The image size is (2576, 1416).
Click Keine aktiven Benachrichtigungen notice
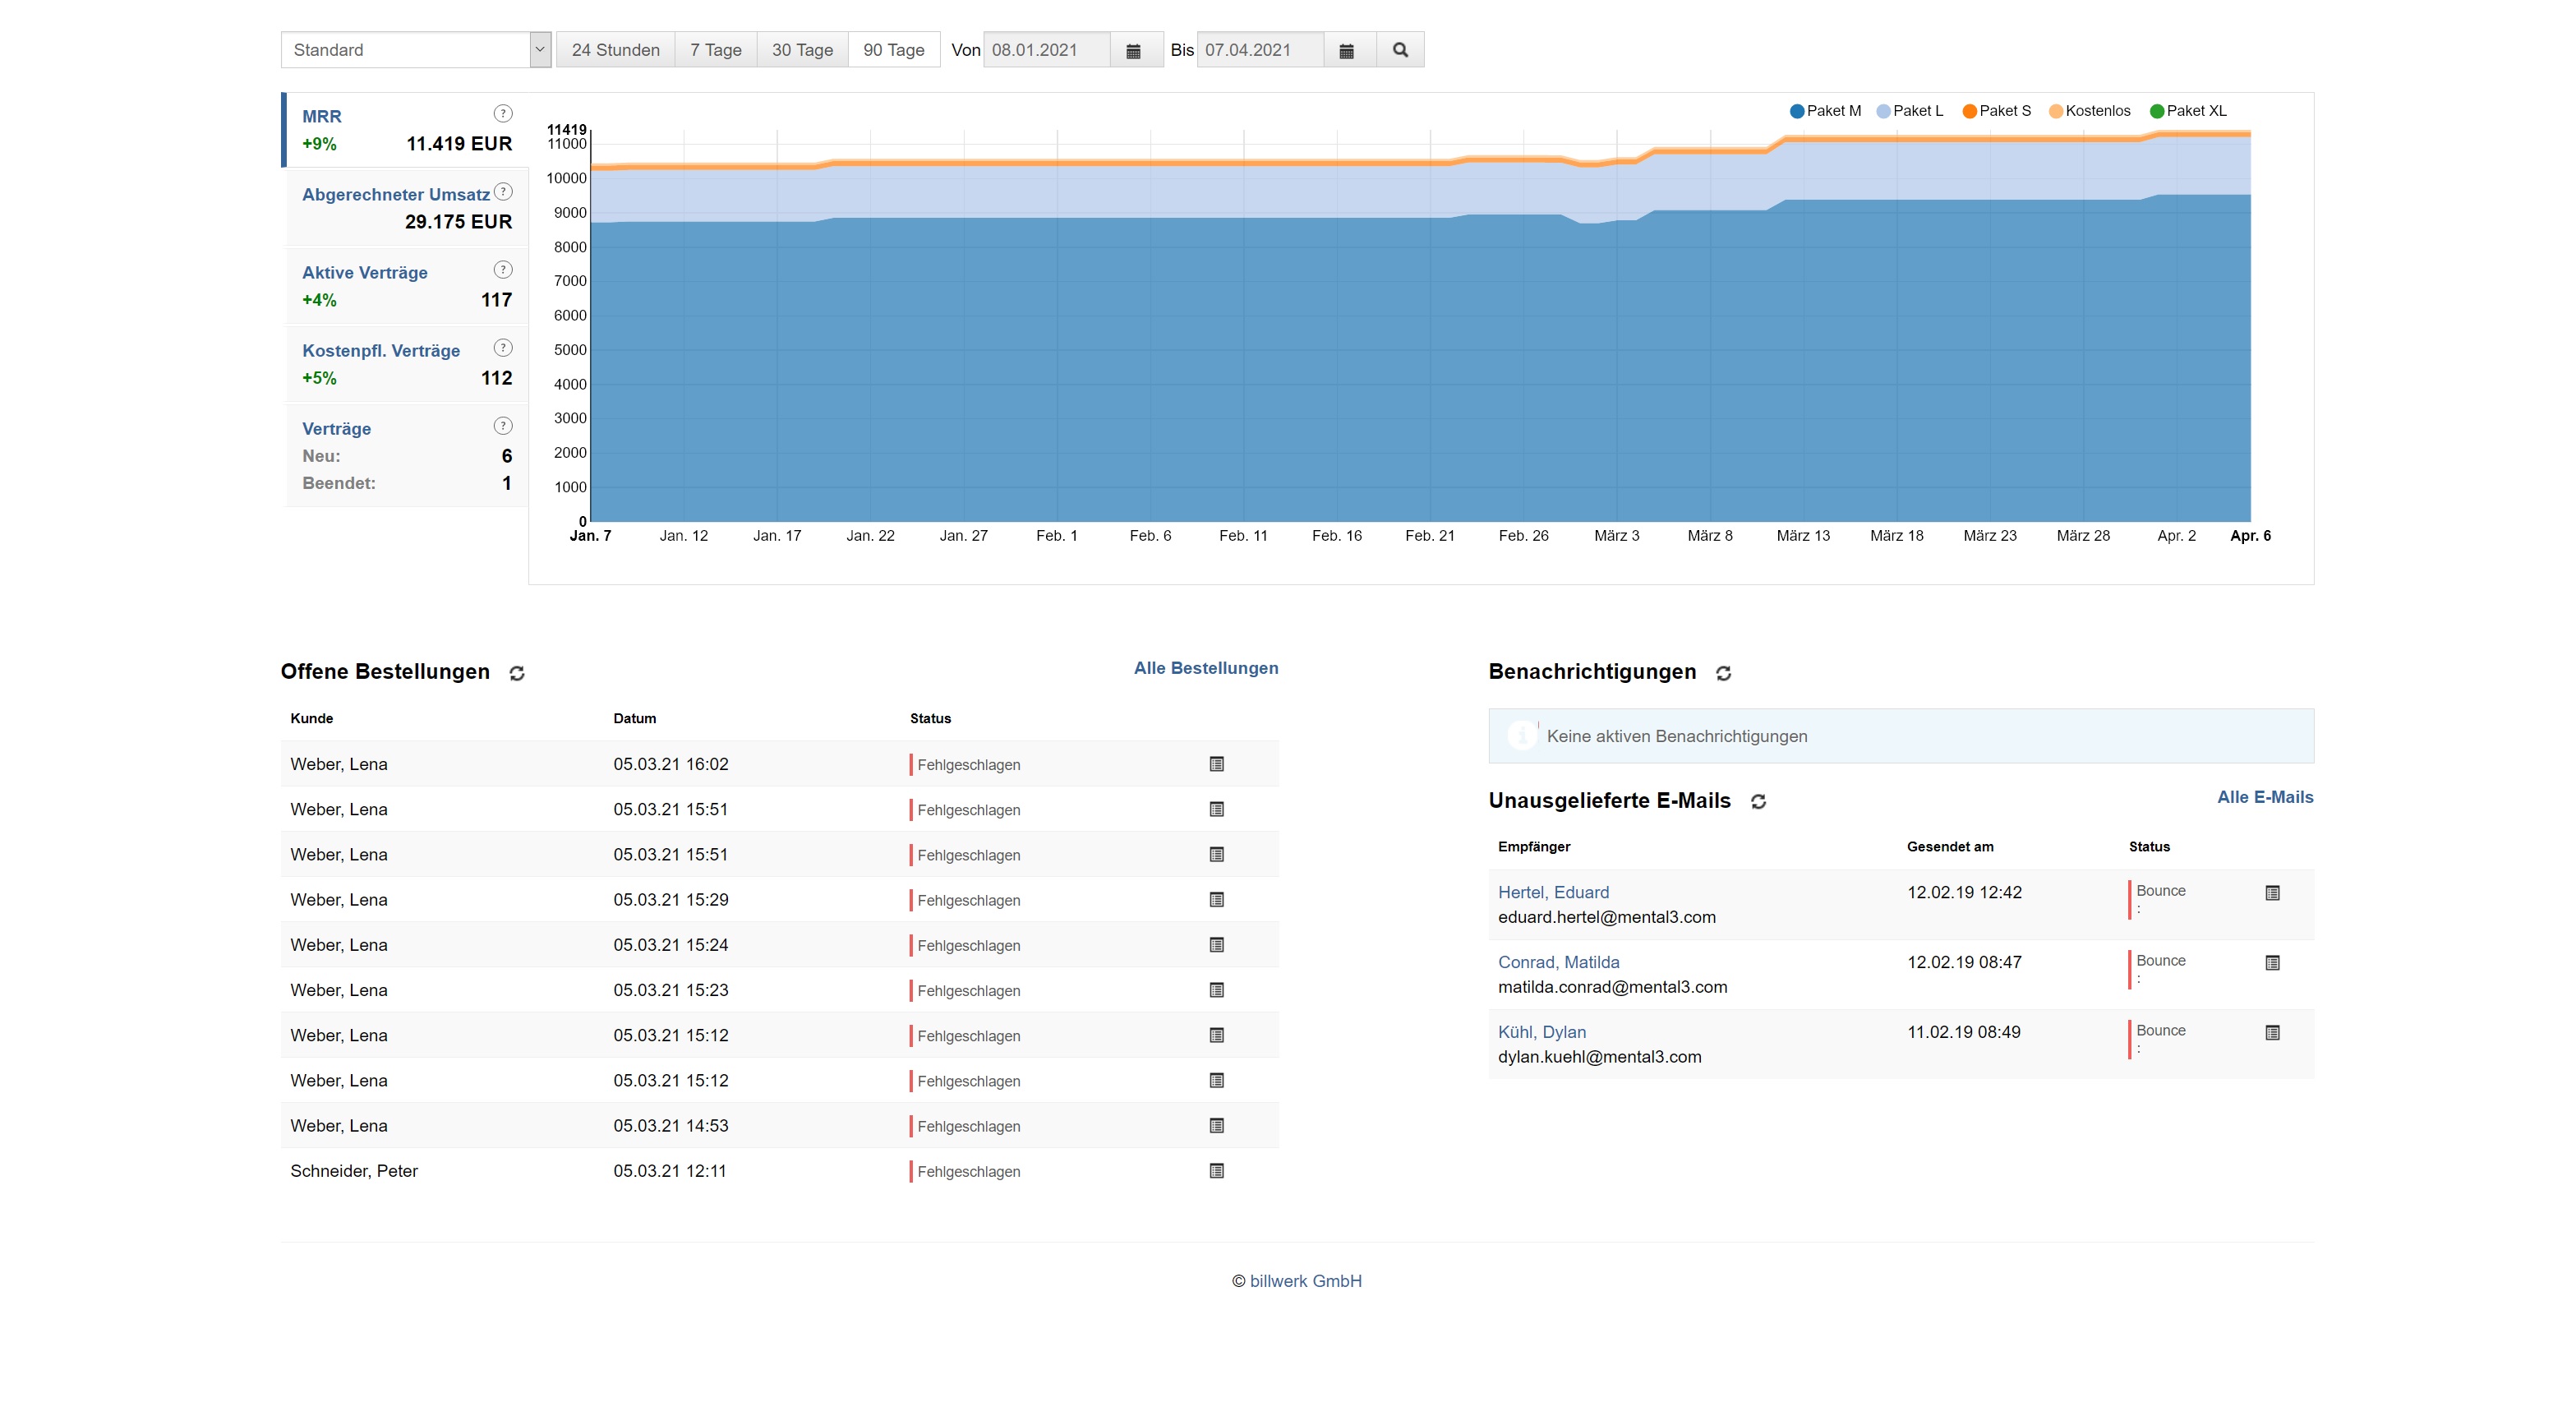[x=1901, y=736]
